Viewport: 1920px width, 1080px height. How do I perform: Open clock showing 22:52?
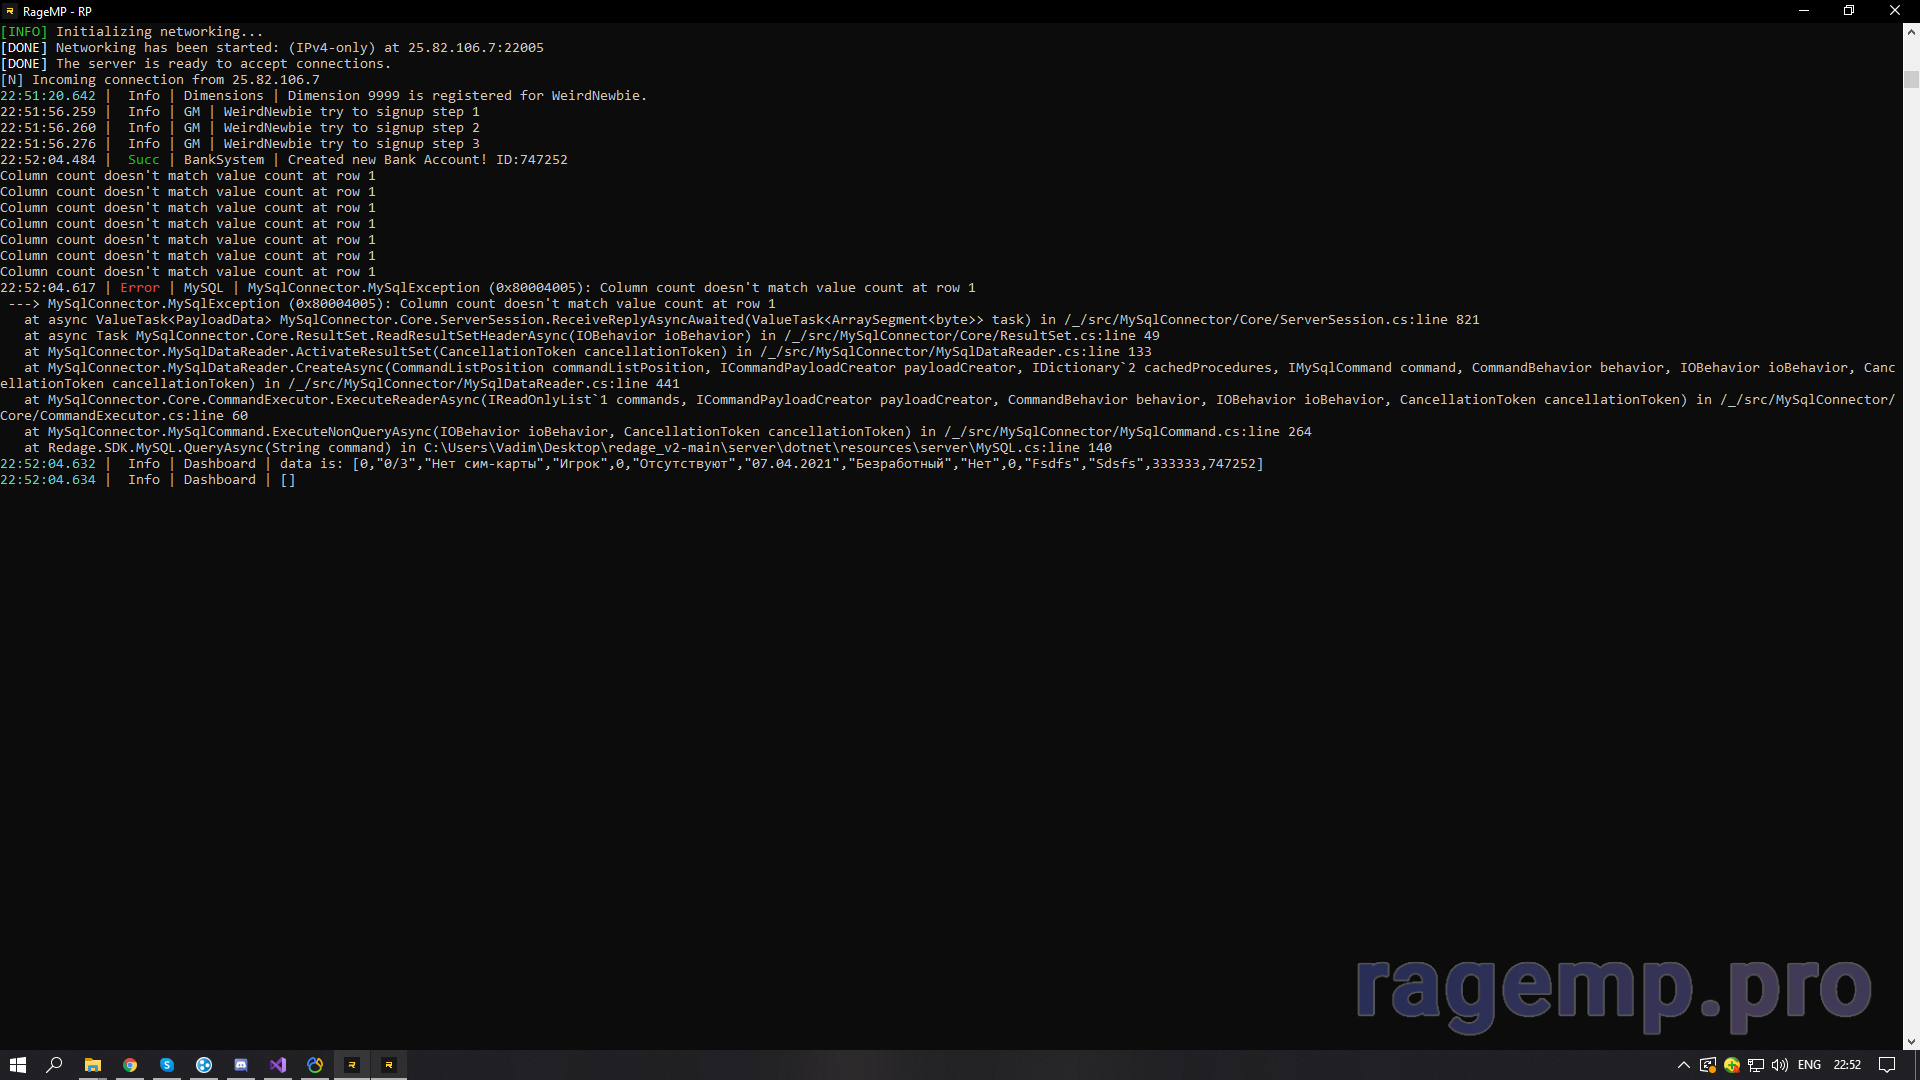point(1847,1065)
